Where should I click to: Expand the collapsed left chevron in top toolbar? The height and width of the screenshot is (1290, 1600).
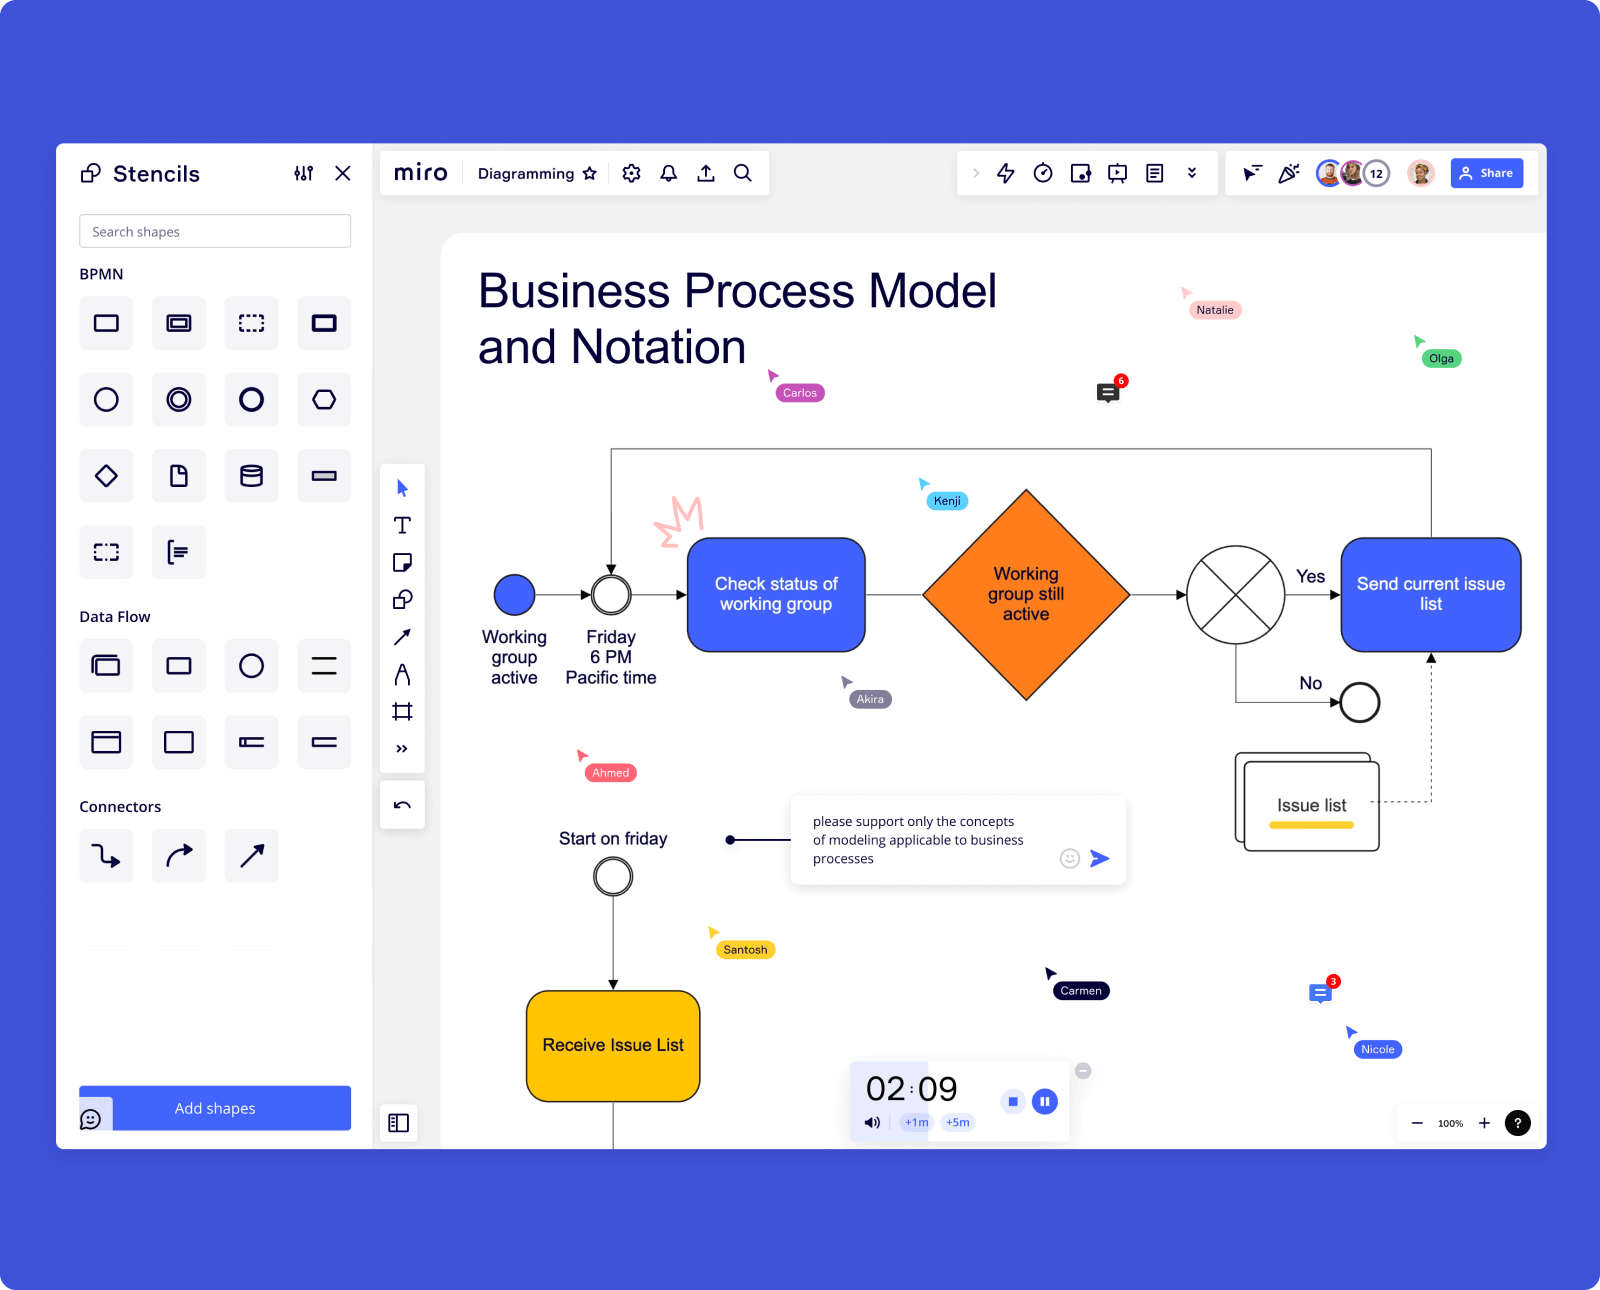[x=976, y=172]
